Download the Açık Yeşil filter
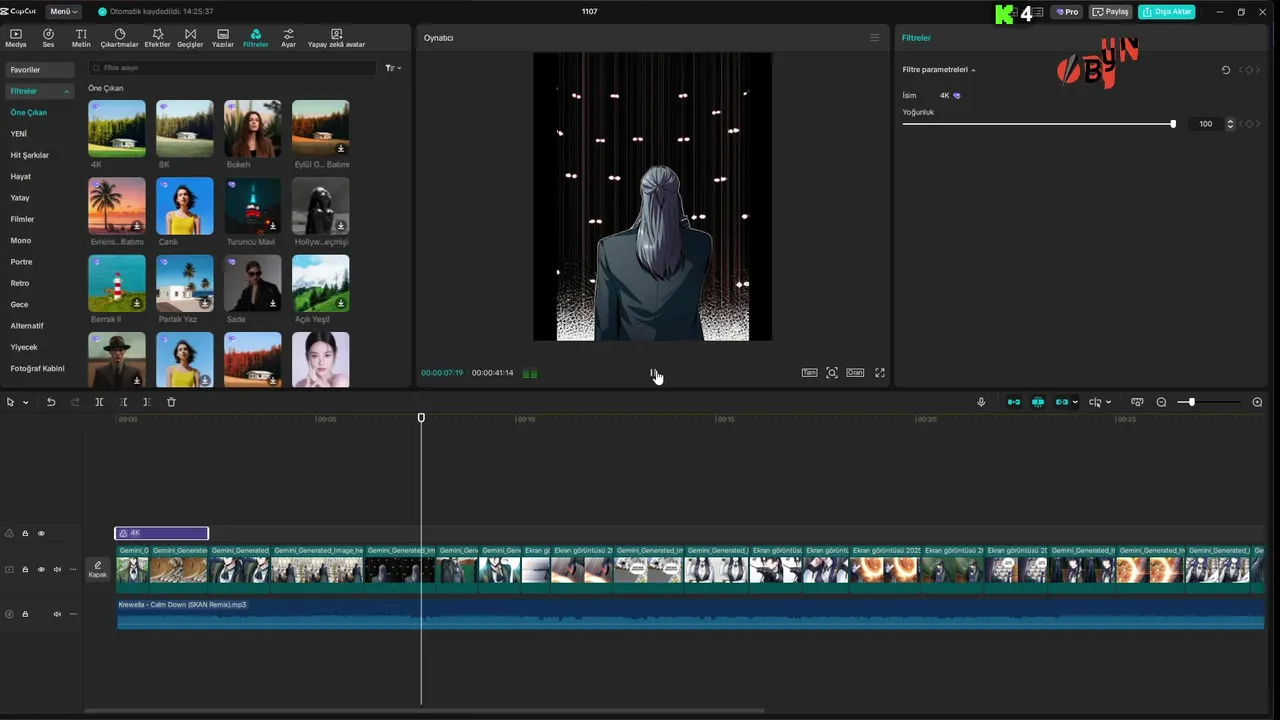The image size is (1280, 720). [341, 303]
